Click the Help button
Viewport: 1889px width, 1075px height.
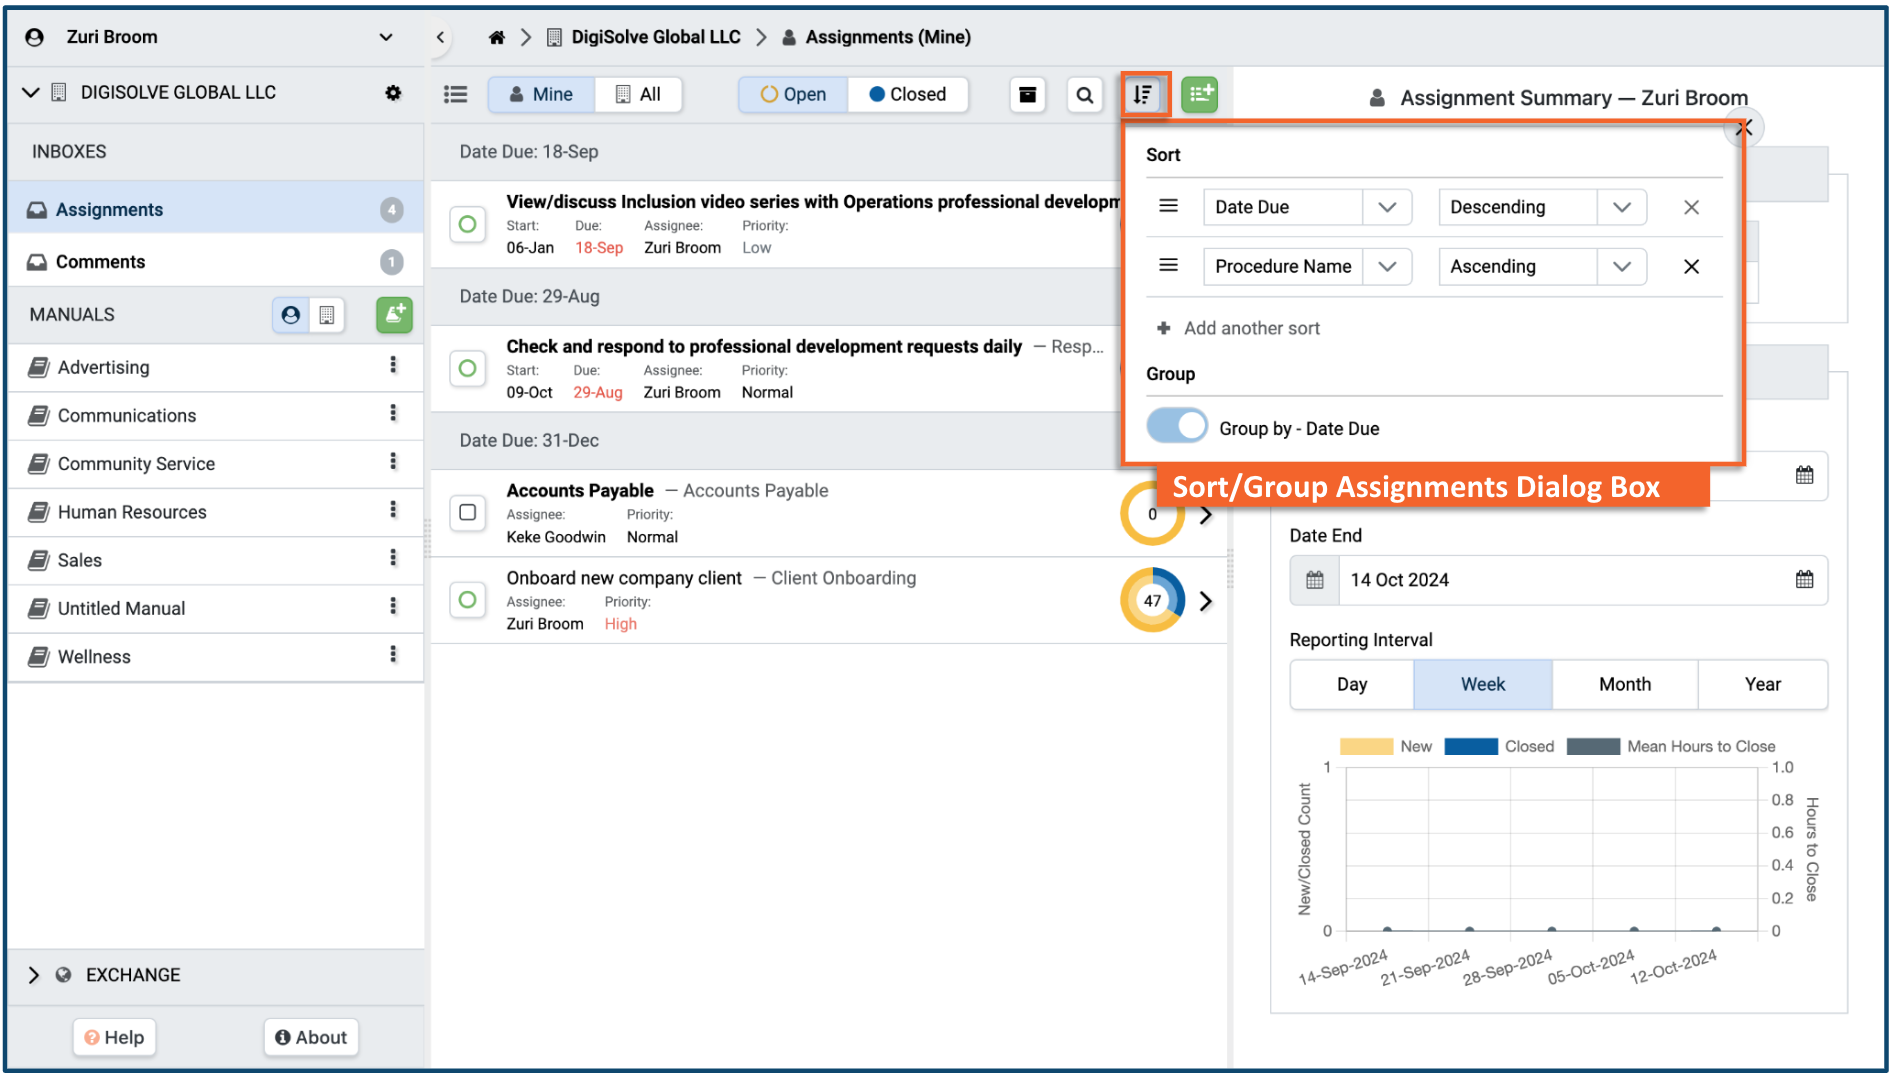tap(115, 1037)
